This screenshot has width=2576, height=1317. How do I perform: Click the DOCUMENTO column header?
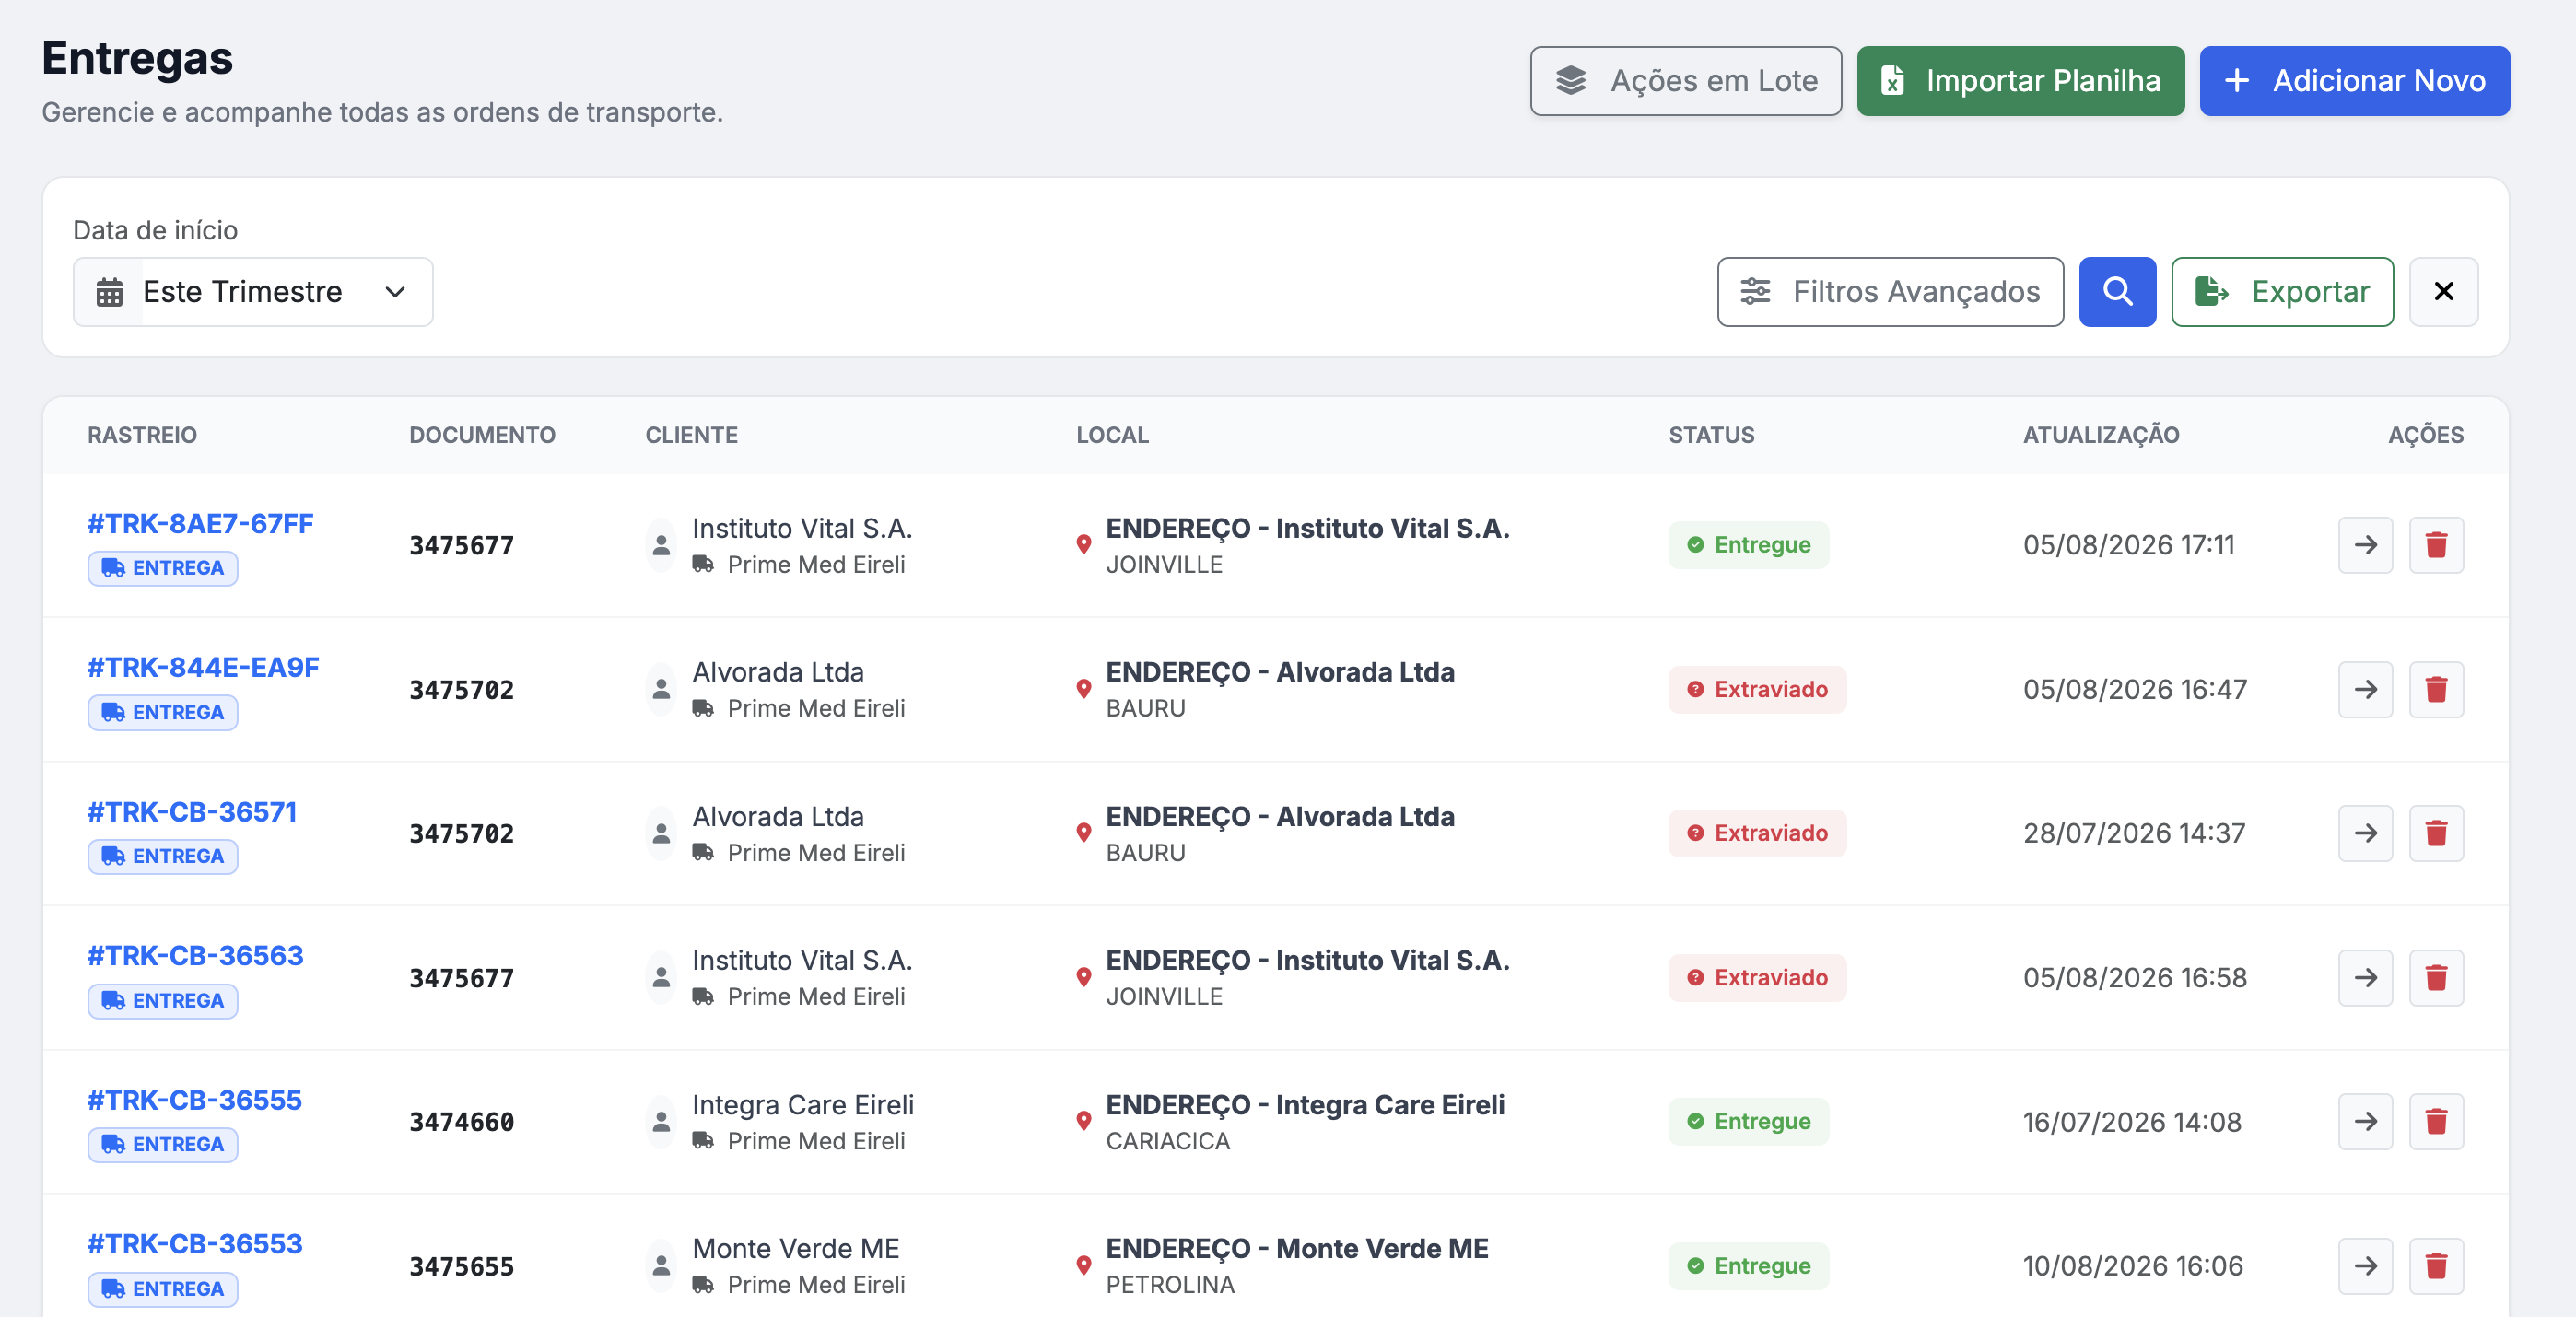[x=482, y=435]
